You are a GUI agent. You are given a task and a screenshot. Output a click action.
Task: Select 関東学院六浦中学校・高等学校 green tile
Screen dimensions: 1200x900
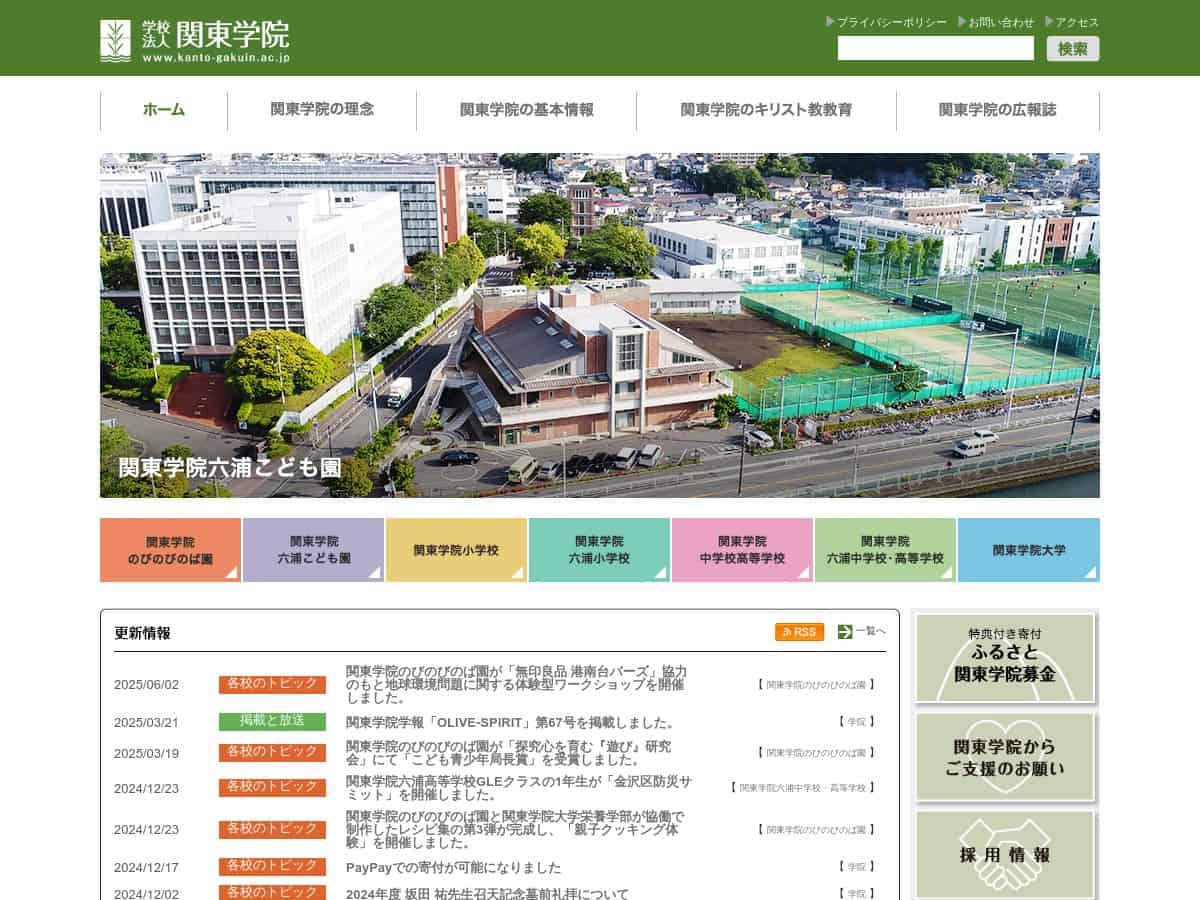[885, 550]
